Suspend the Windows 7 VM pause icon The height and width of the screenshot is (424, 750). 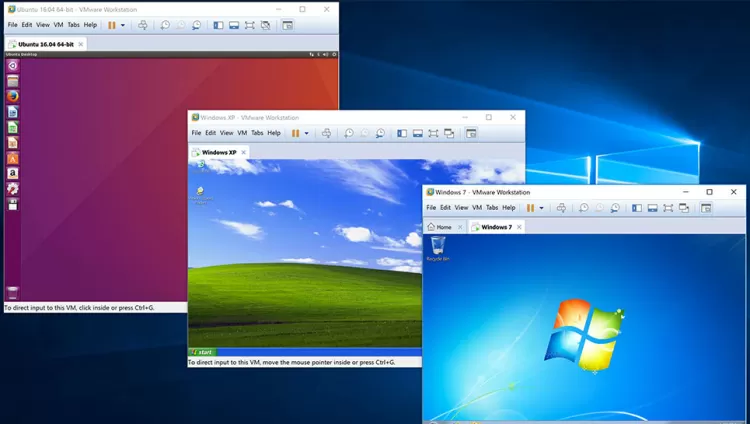coord(530,208)
